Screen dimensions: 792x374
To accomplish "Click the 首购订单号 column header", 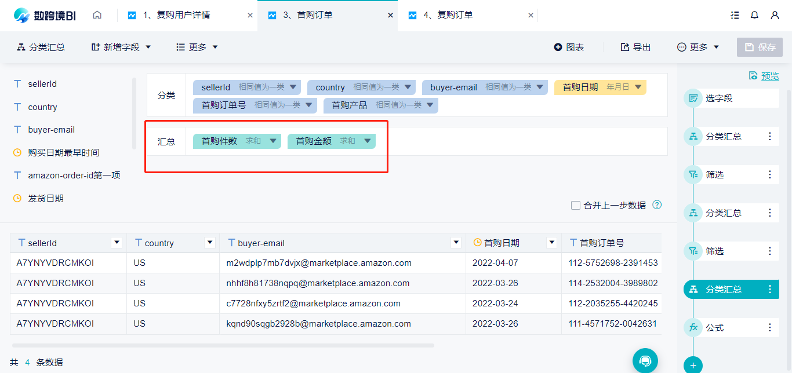I will [611, 243].
